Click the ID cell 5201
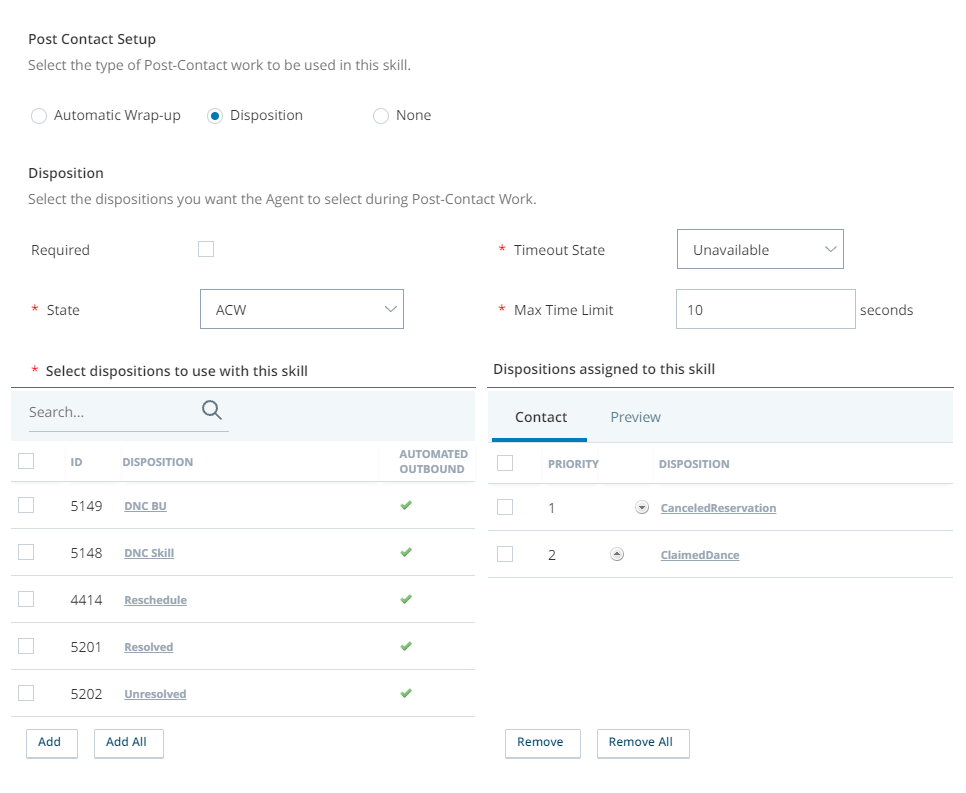966x793 pixels. tap(86, 647)
